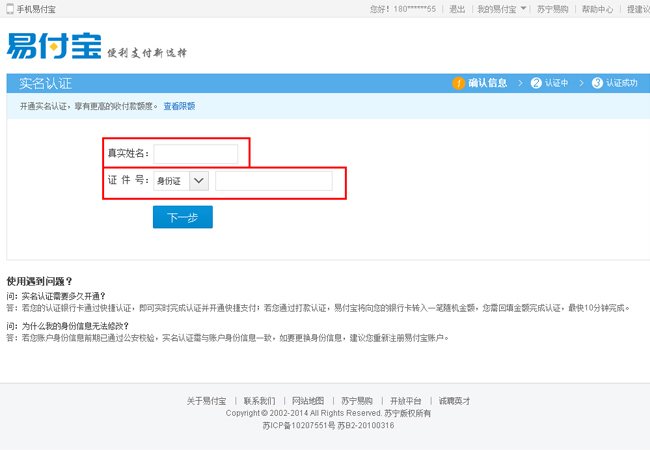Click the step 1 确认信息 indicator
This screenshot has height=450, width=650.
coord(480,83)
